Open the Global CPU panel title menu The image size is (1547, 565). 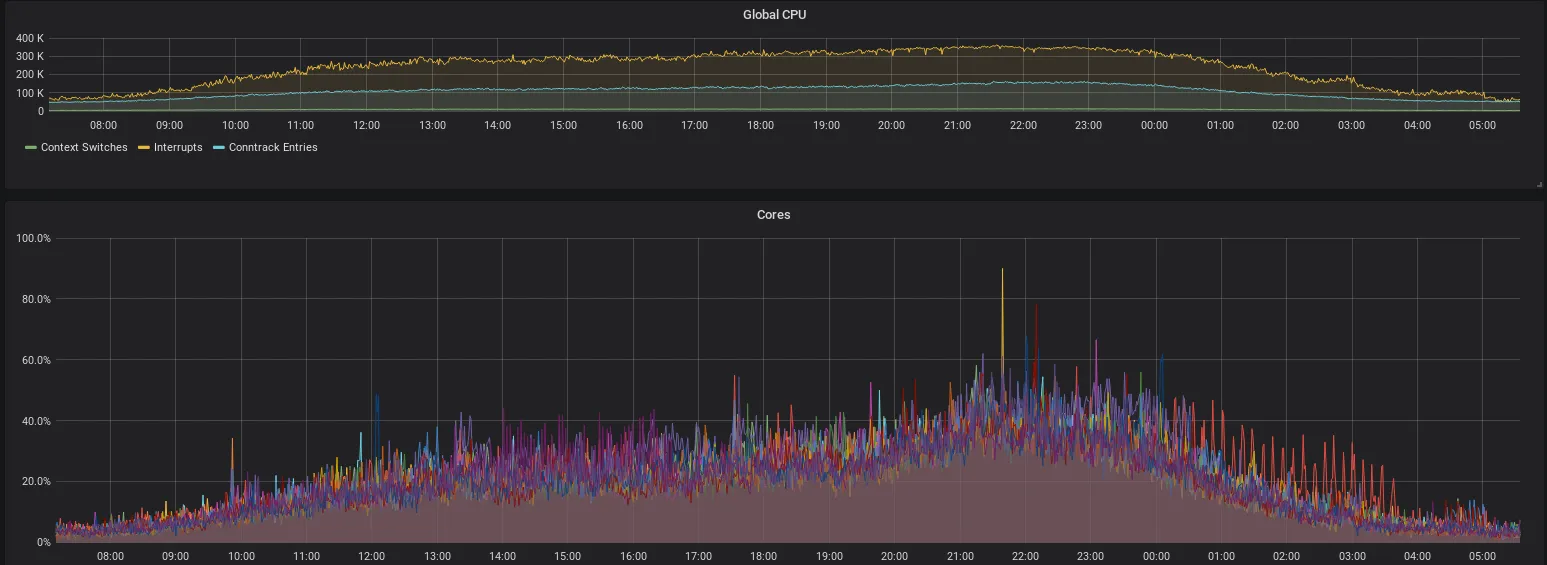point(773,15)
